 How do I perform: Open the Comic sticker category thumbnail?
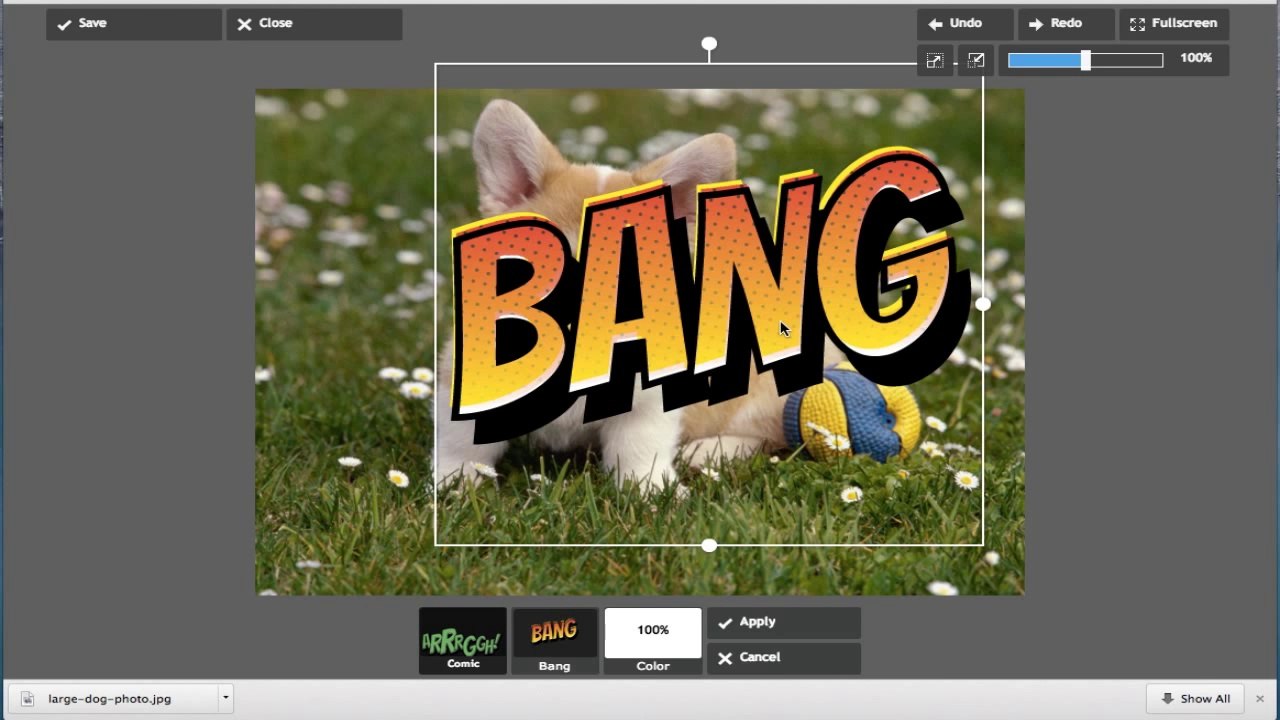(463, 641)
